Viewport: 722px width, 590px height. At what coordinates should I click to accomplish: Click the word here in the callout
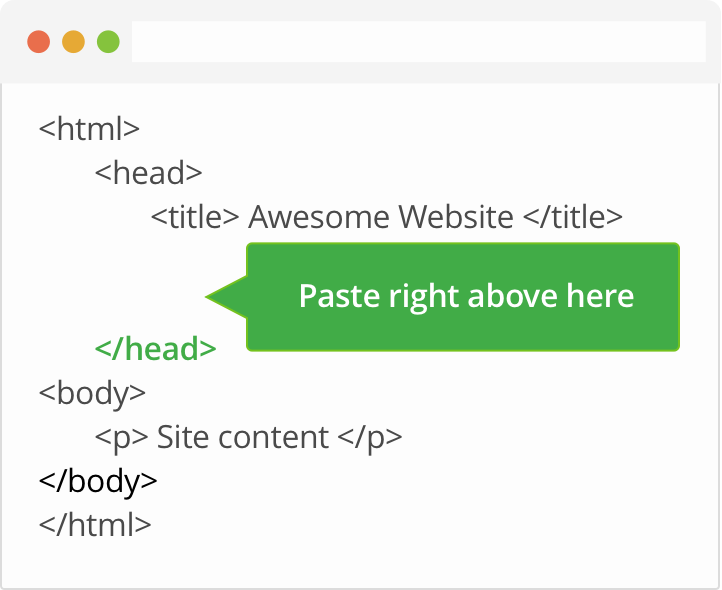600,296
